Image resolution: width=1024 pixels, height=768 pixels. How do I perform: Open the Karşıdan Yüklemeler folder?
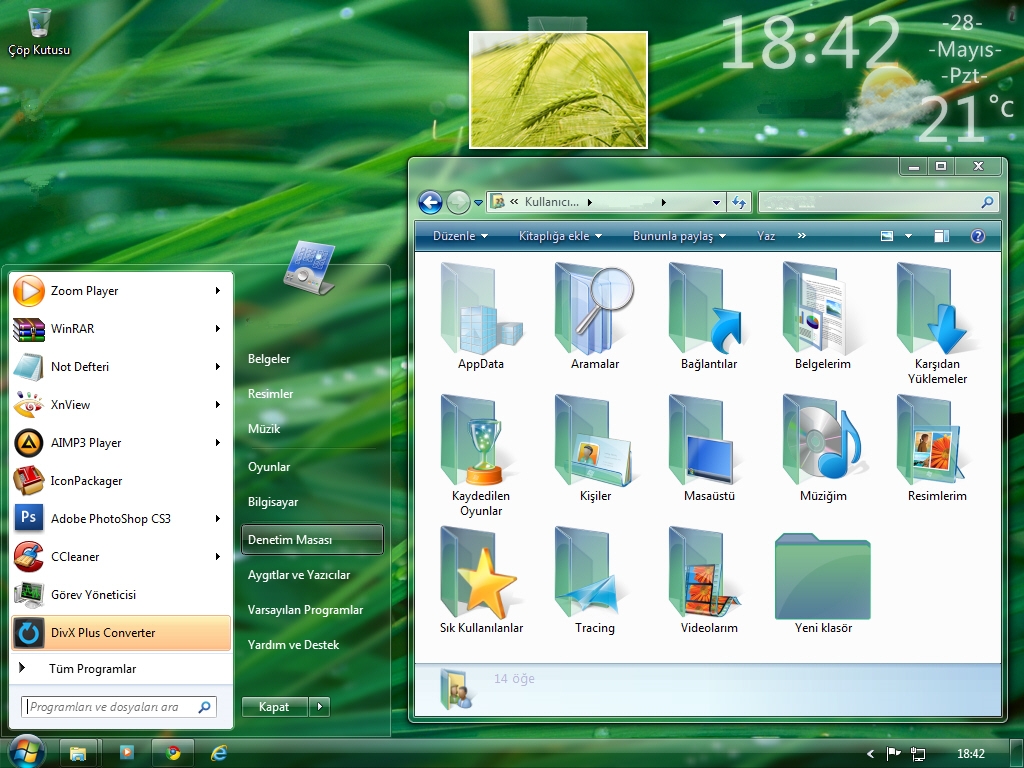[937, 323]
